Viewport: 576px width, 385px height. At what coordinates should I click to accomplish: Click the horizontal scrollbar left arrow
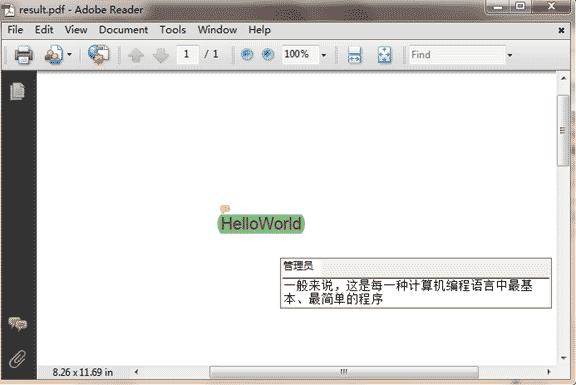click(x=136, y=372)
